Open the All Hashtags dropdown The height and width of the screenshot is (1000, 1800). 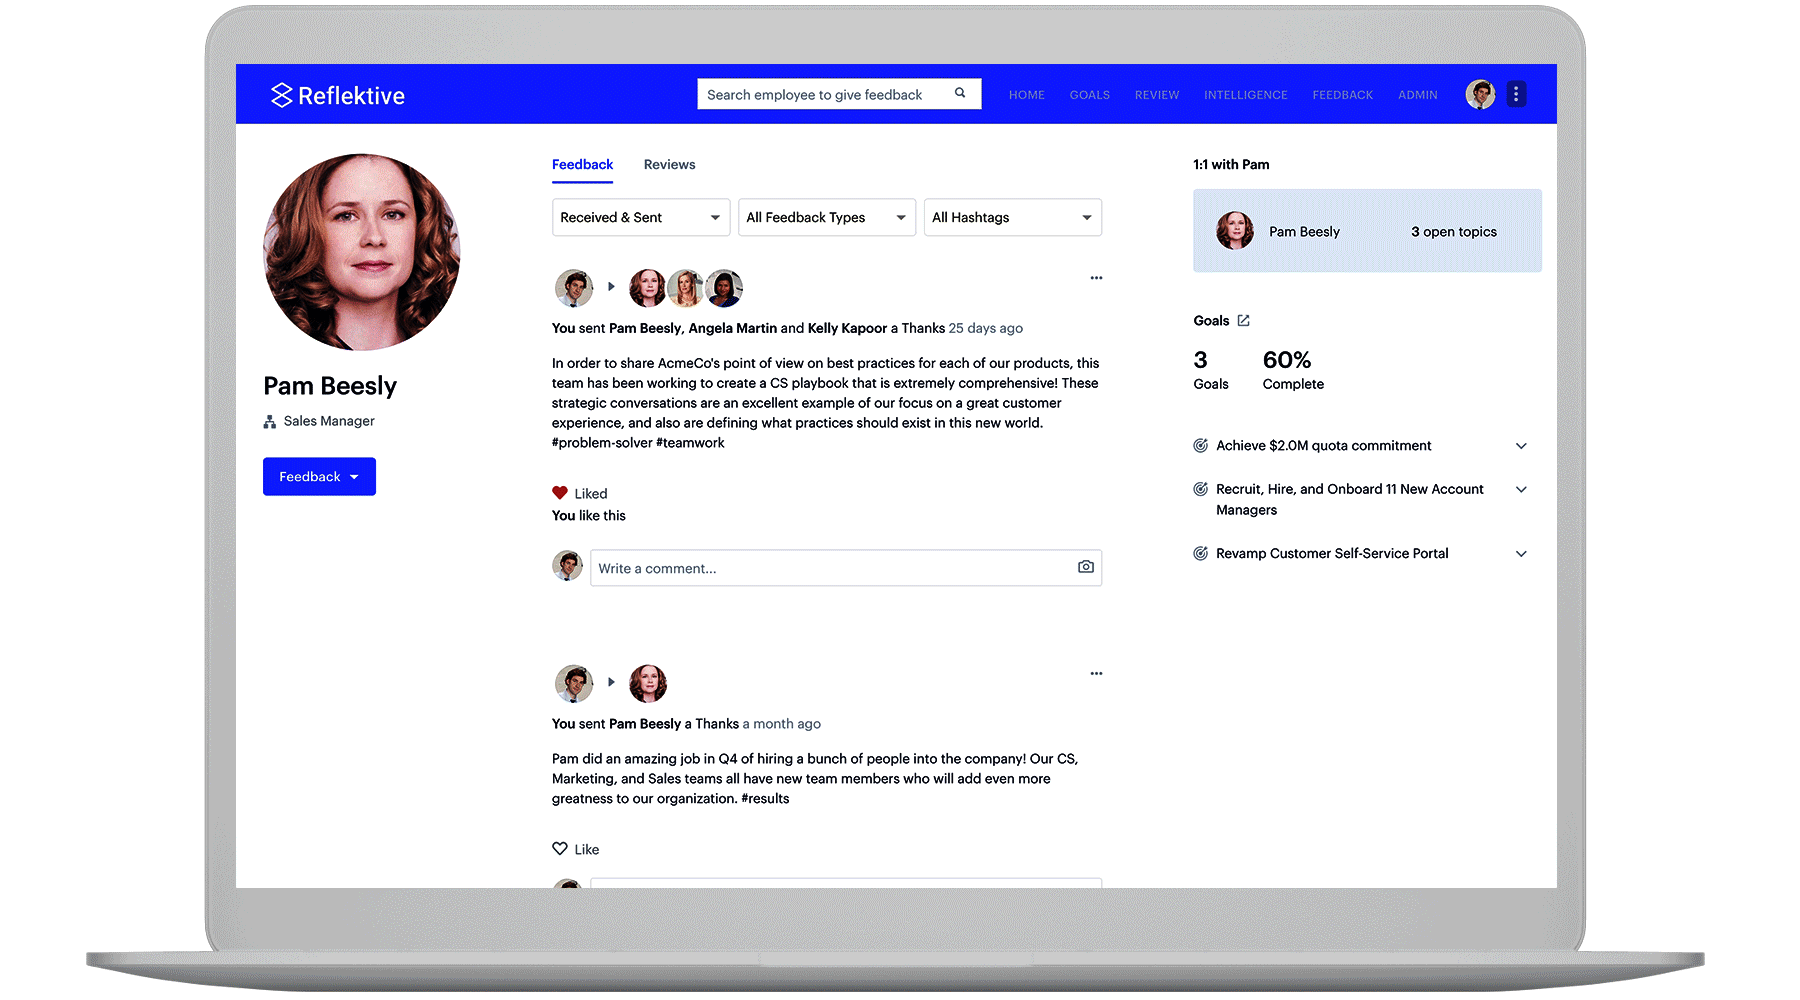[1012, 217]
